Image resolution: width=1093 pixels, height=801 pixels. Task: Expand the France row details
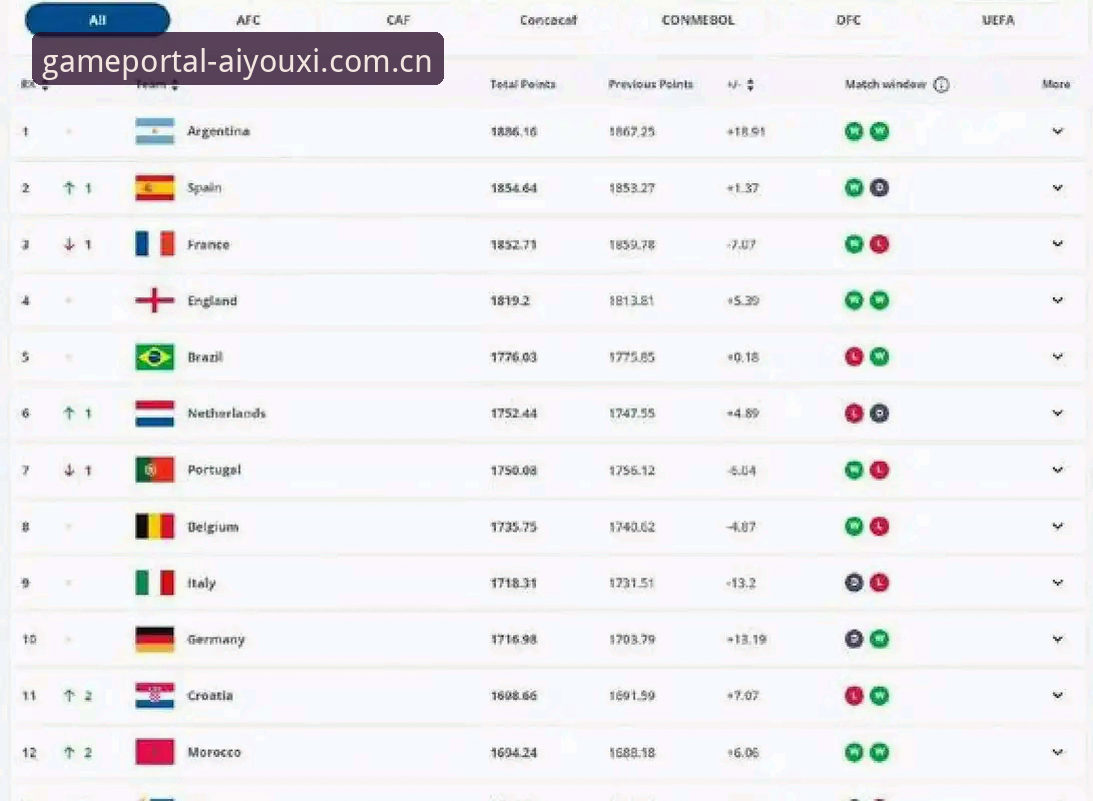(1057, 244)
